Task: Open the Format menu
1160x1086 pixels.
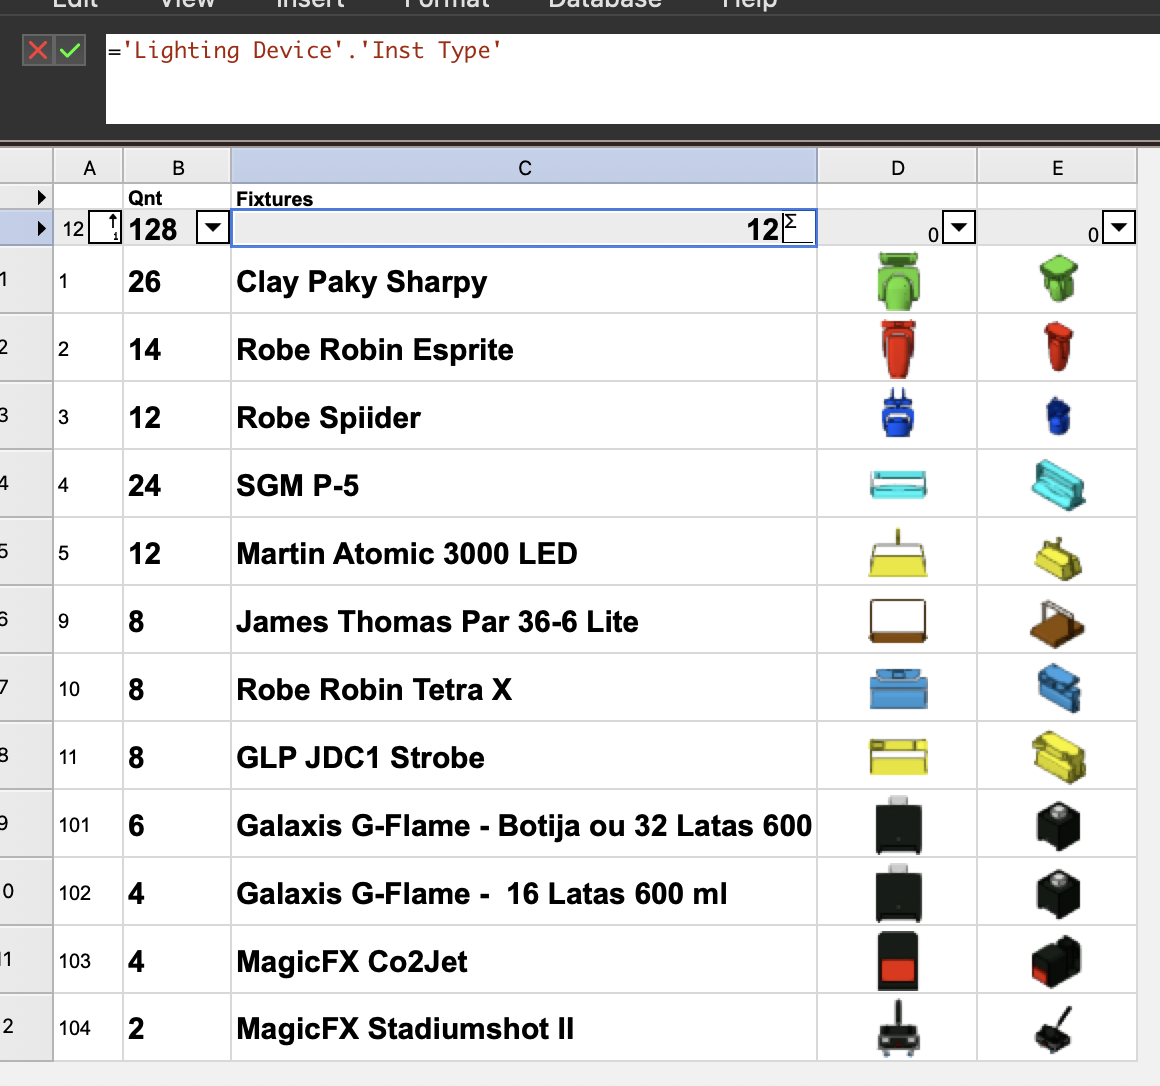Action: tap(447, 4)
